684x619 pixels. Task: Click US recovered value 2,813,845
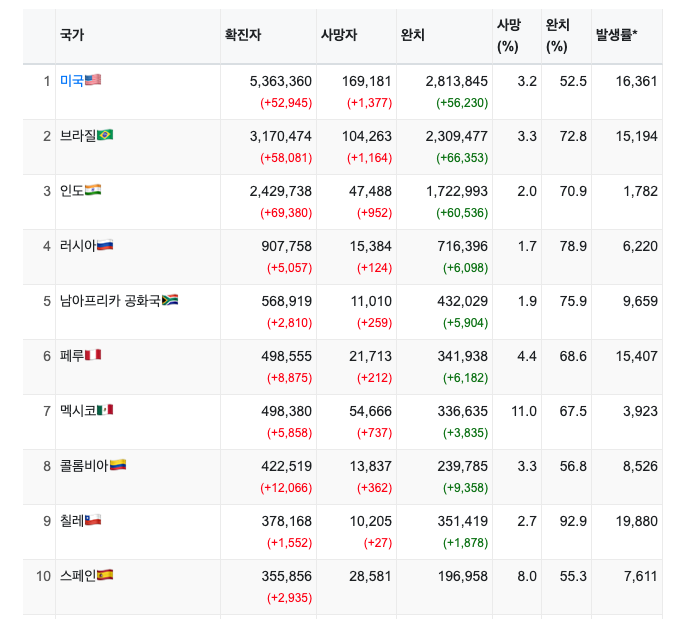pyautogui.click(x=457, y=81)
